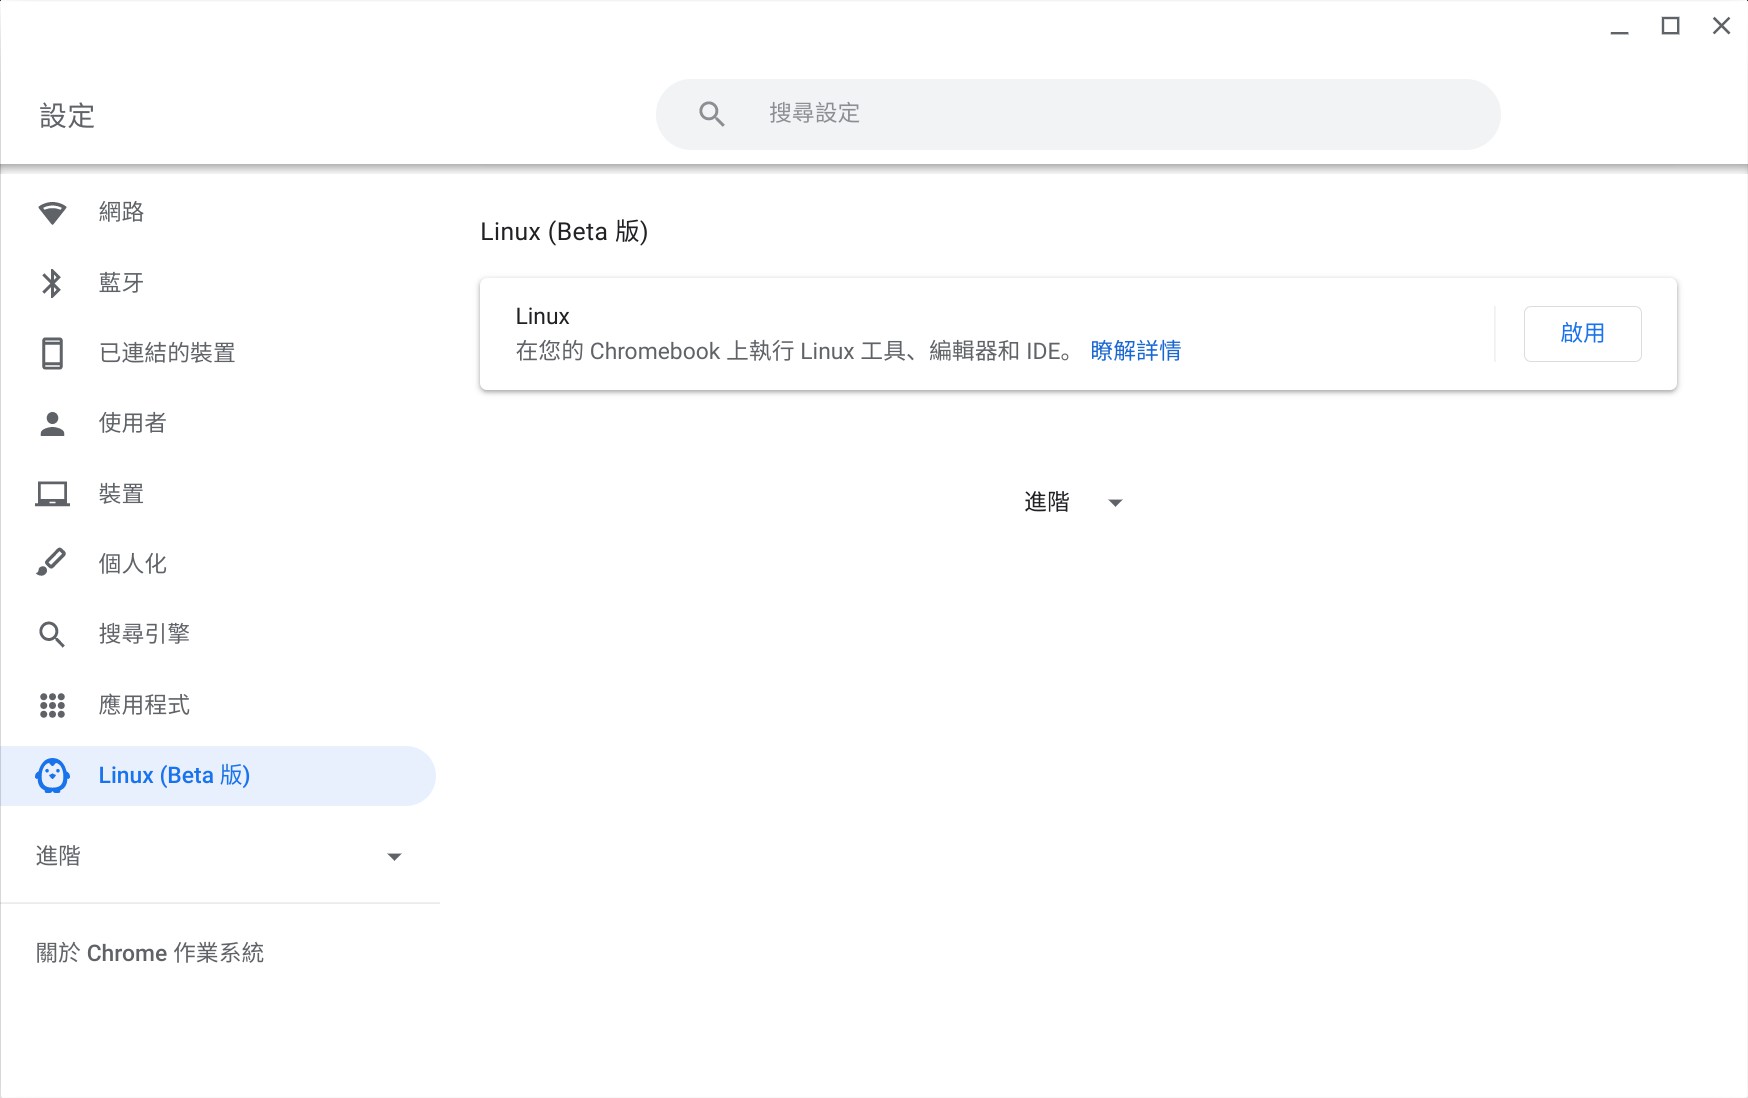Focus the 搜尋設定 search field

pyautogui.click(x=1100, y=114)
